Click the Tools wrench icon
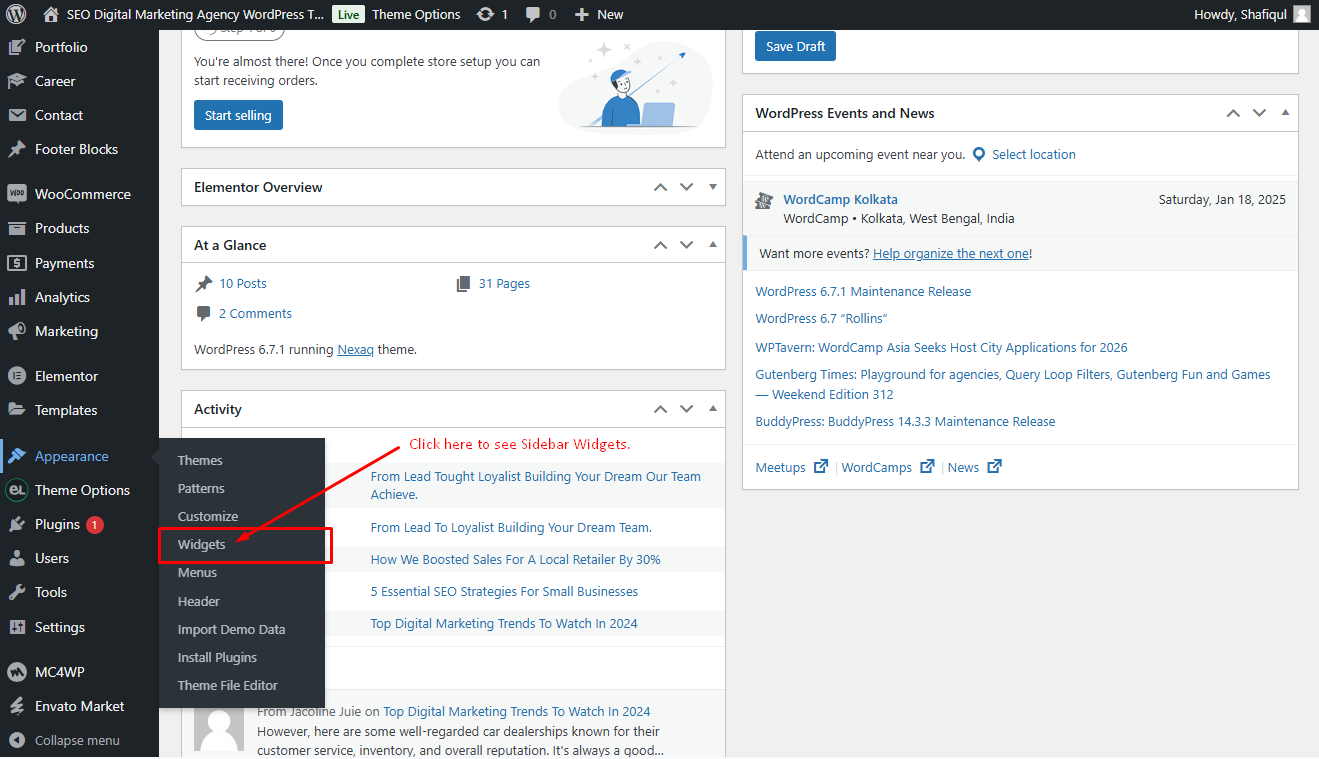The image size is (1319, 759). (x=16, y=592)
